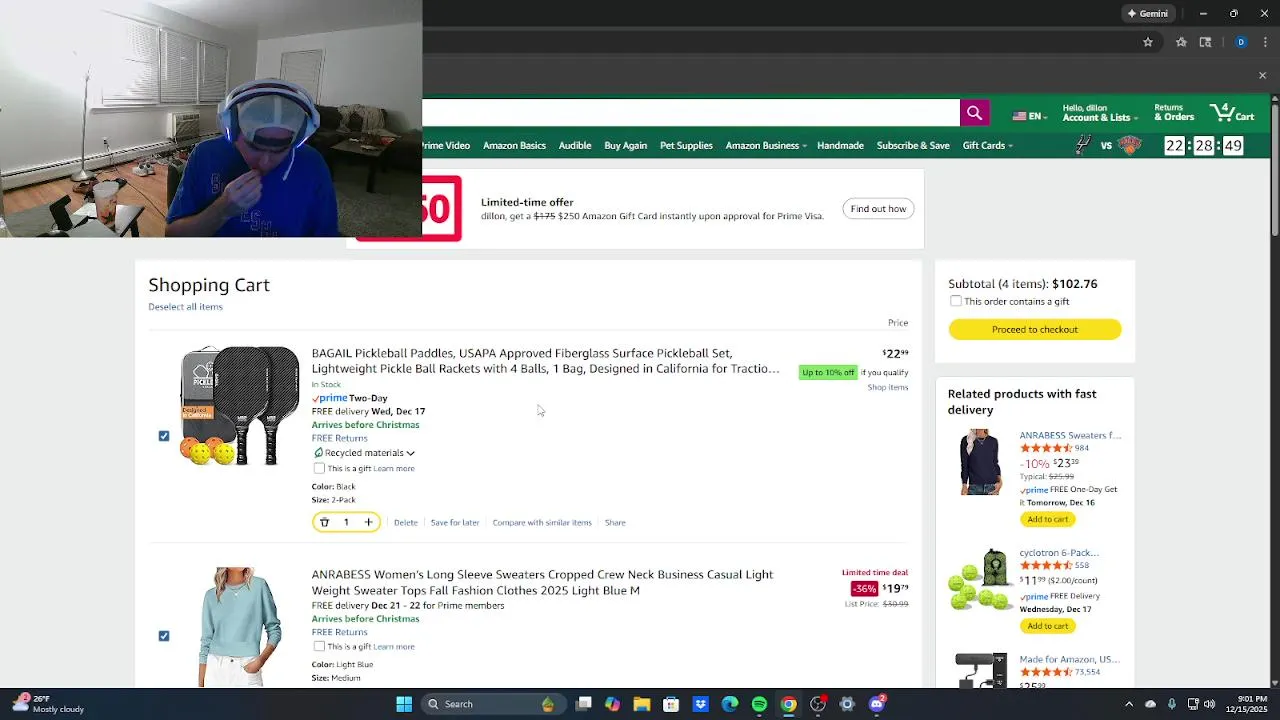Screen dimensions: 1280x720
Task: Click the Task View taskbar icon
Action: click(584, 704)
